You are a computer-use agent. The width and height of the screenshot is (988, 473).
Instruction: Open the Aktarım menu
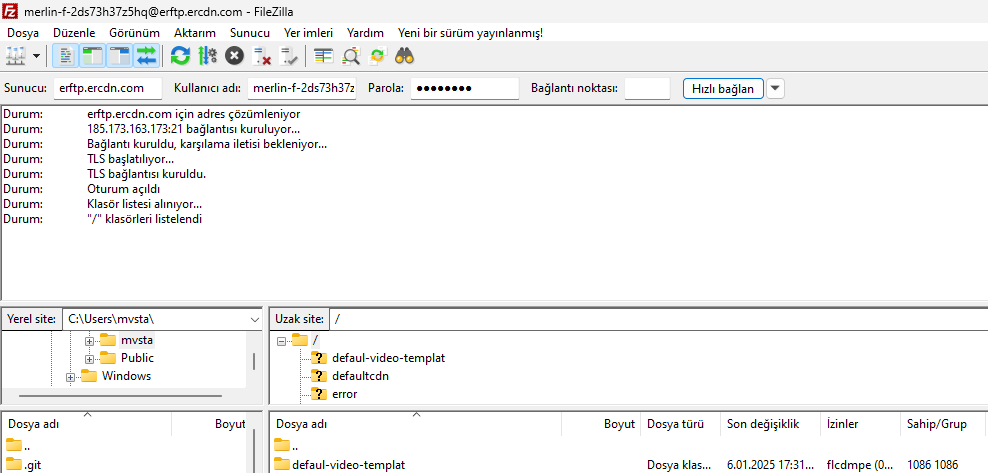pos(196,33)
